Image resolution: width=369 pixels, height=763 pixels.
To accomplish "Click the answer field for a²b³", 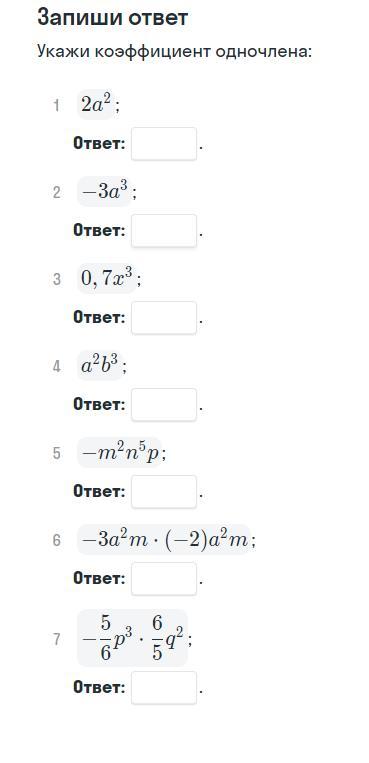I will (x=164, y=404).
